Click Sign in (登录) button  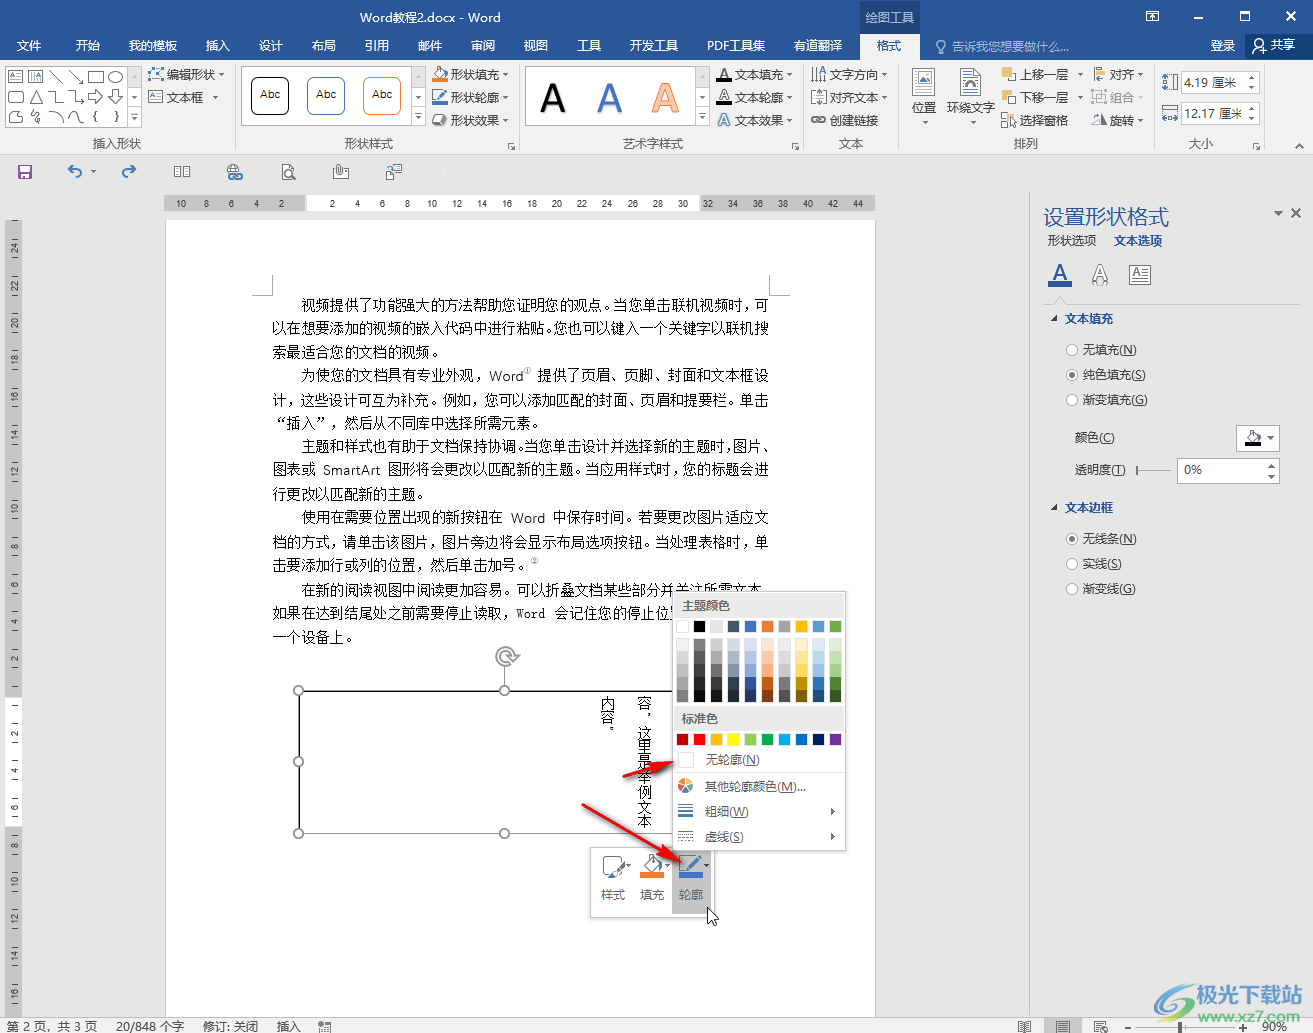(x=1223, y=46)
